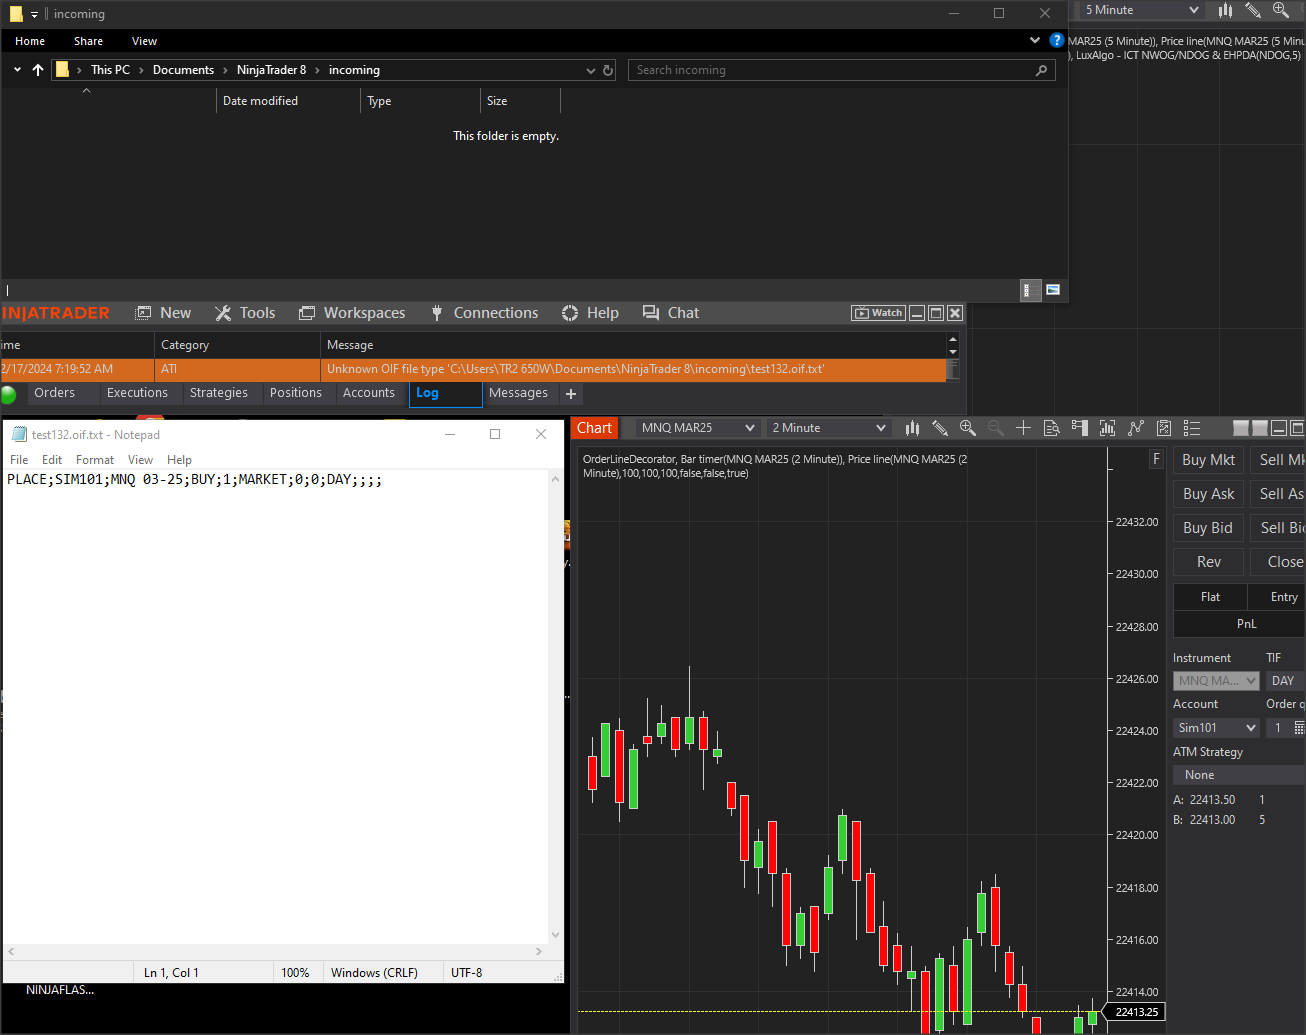Open Connections menu
The height and width of the screenshot is (1035, 1306).
pos(484,313)
